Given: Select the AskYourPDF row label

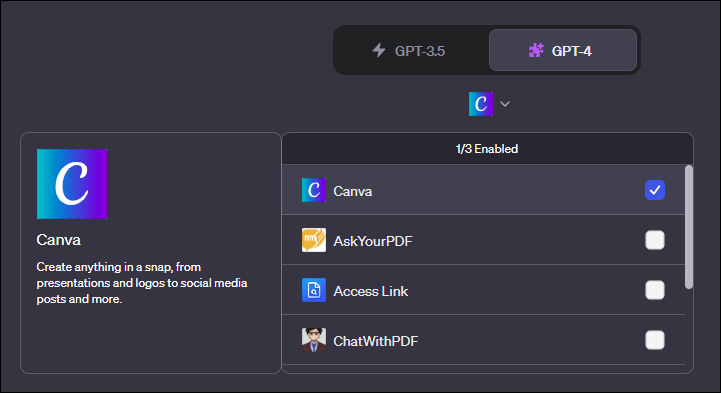Looking at the screenshot, I should coord(373,241).
